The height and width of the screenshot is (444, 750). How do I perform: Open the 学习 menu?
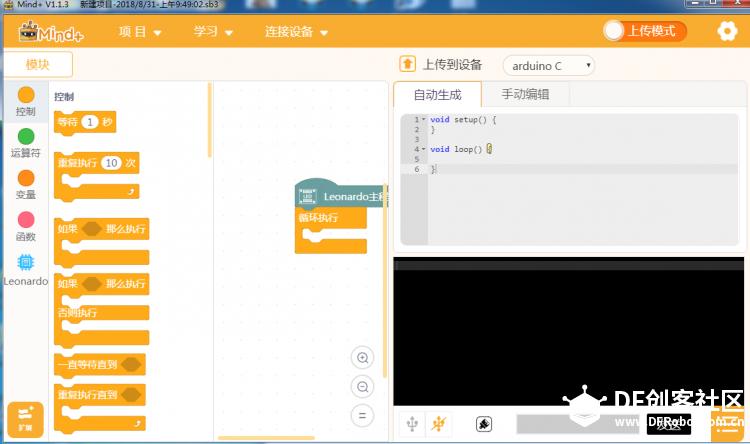[213, 32]
